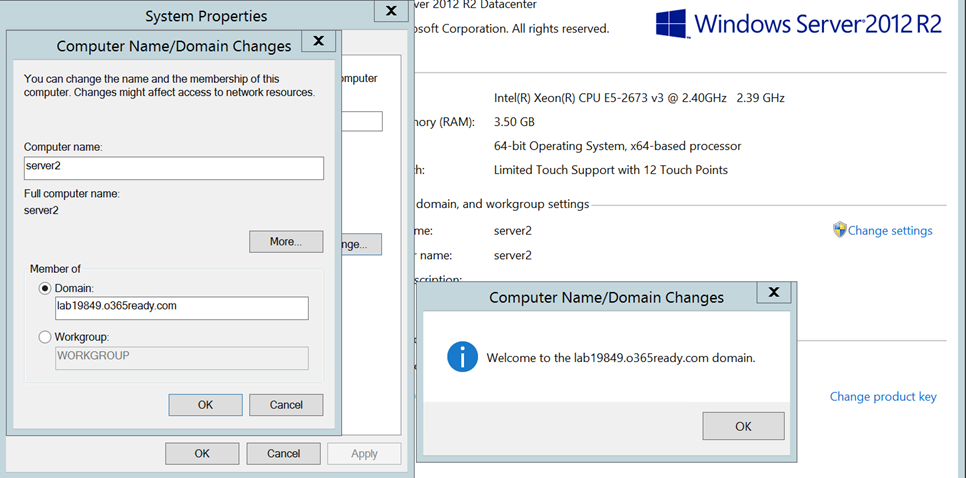Click the 'System Properties' title bar text
The height and width of the screenshot is (478, 966).
206,16
